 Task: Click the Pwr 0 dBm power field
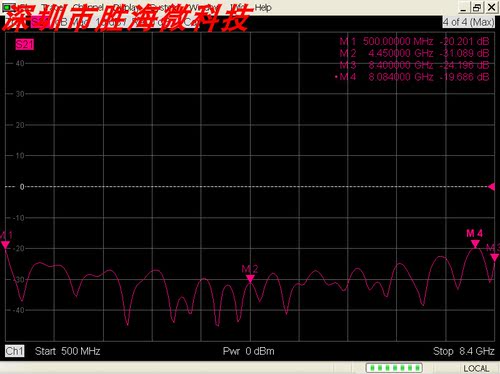click(249, 351)
